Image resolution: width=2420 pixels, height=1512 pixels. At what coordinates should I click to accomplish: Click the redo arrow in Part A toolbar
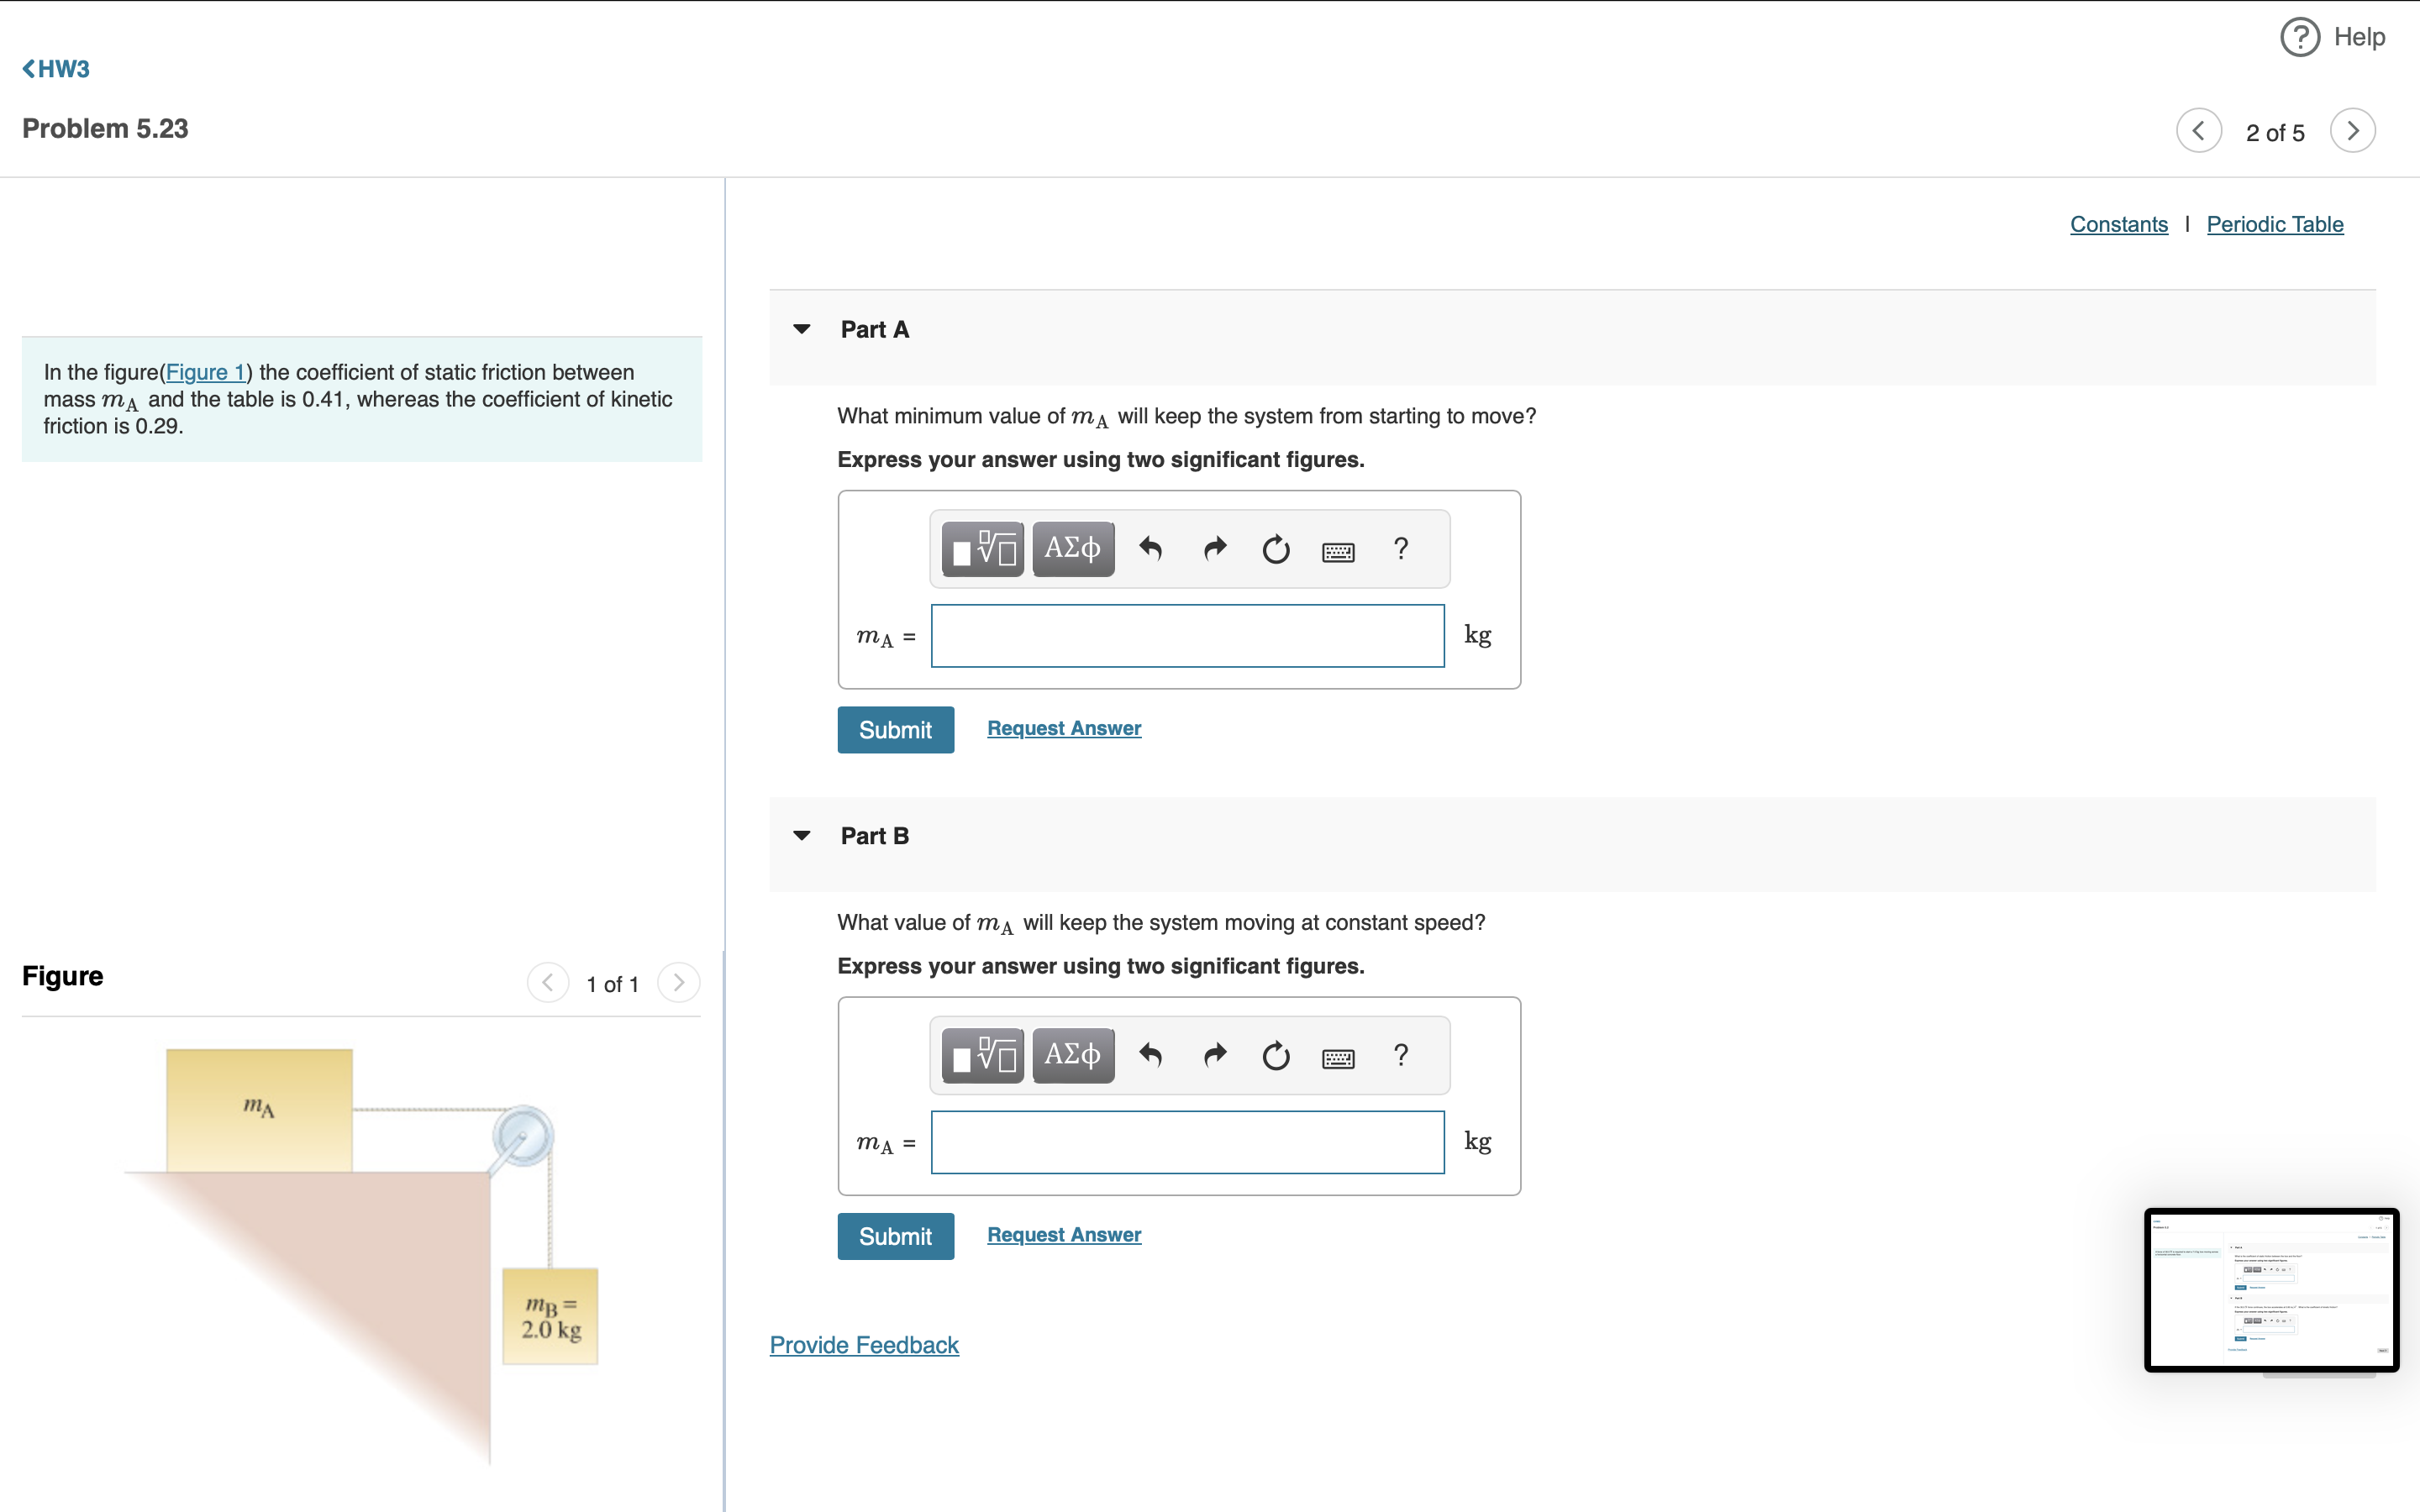click(x=1214, y=549)
